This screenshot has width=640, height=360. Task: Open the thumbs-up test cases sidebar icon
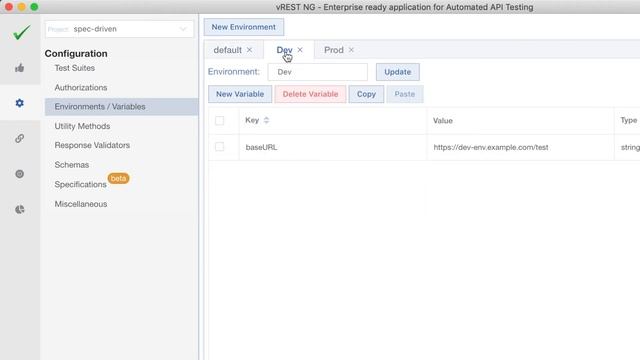[x=20, y=68]
